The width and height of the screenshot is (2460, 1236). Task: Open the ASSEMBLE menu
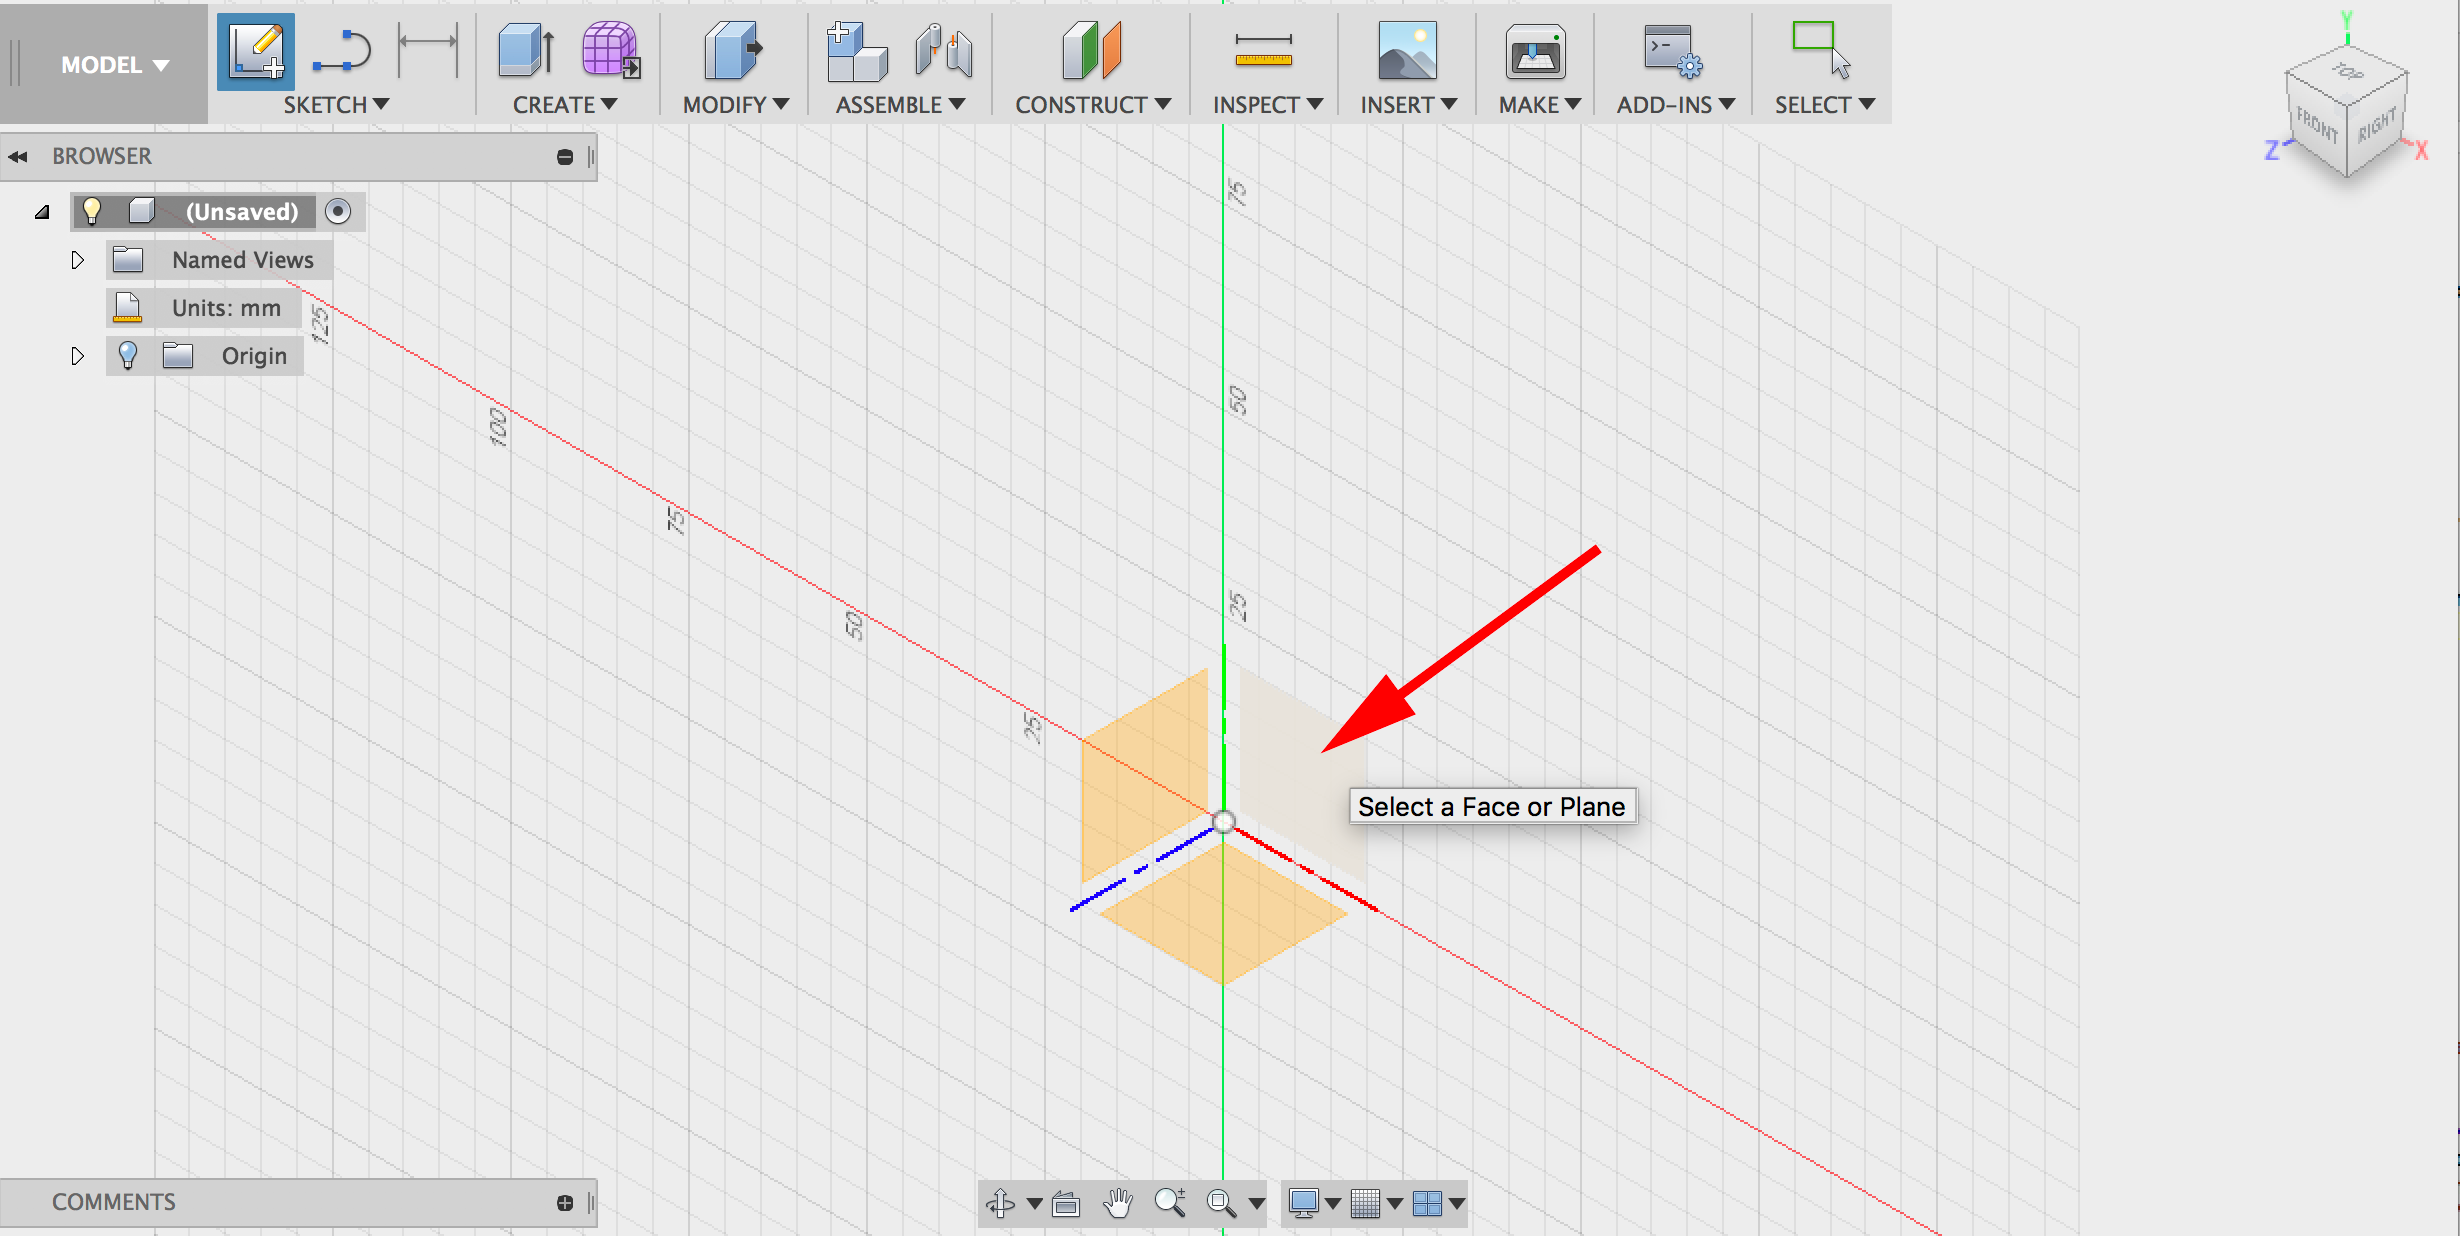pos(900,105)
